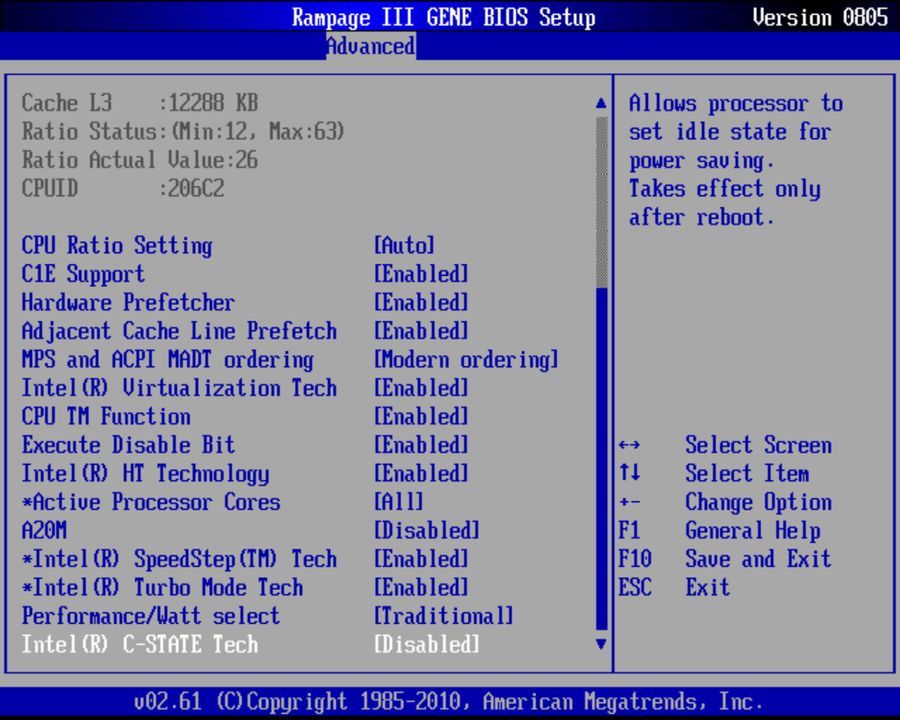The height and width of the screenshot is (720, 900).
Task: Click the up-down arrows key hint
Action: click(630, 473)
